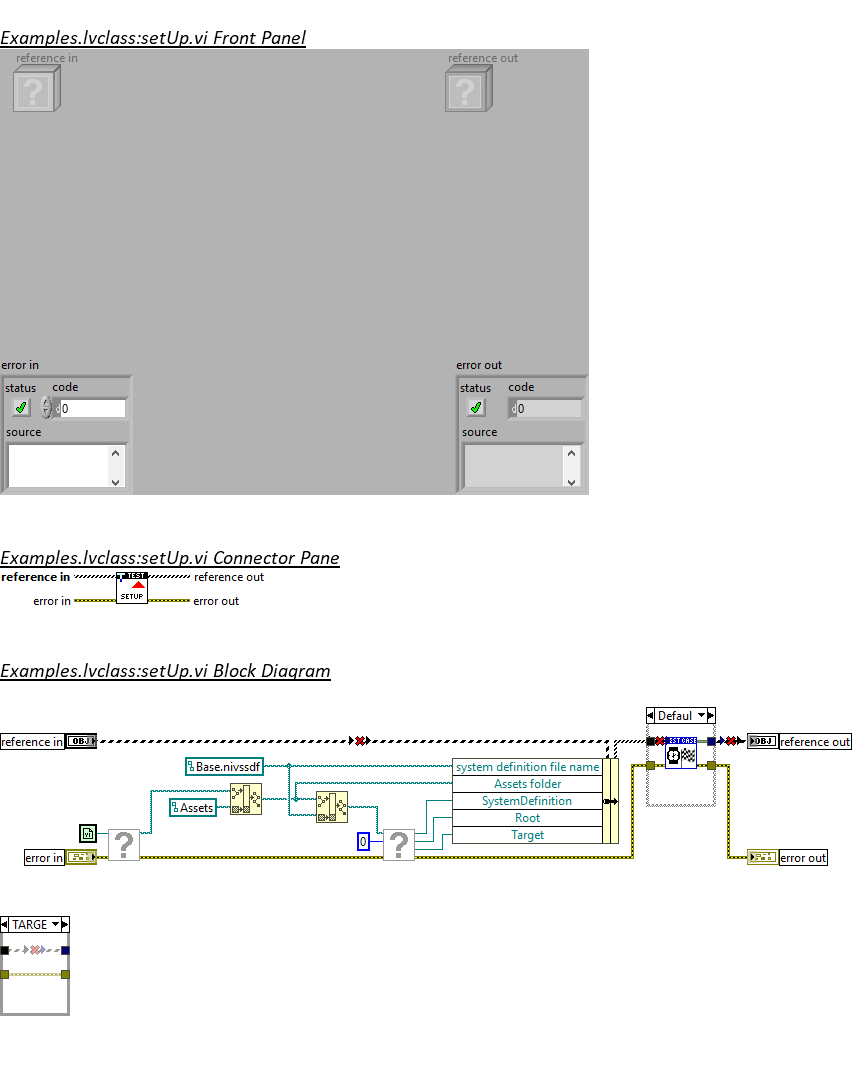Click the reference out object indicator icon
This screenshot has width=852, height=1066.
tap(468, 89)
